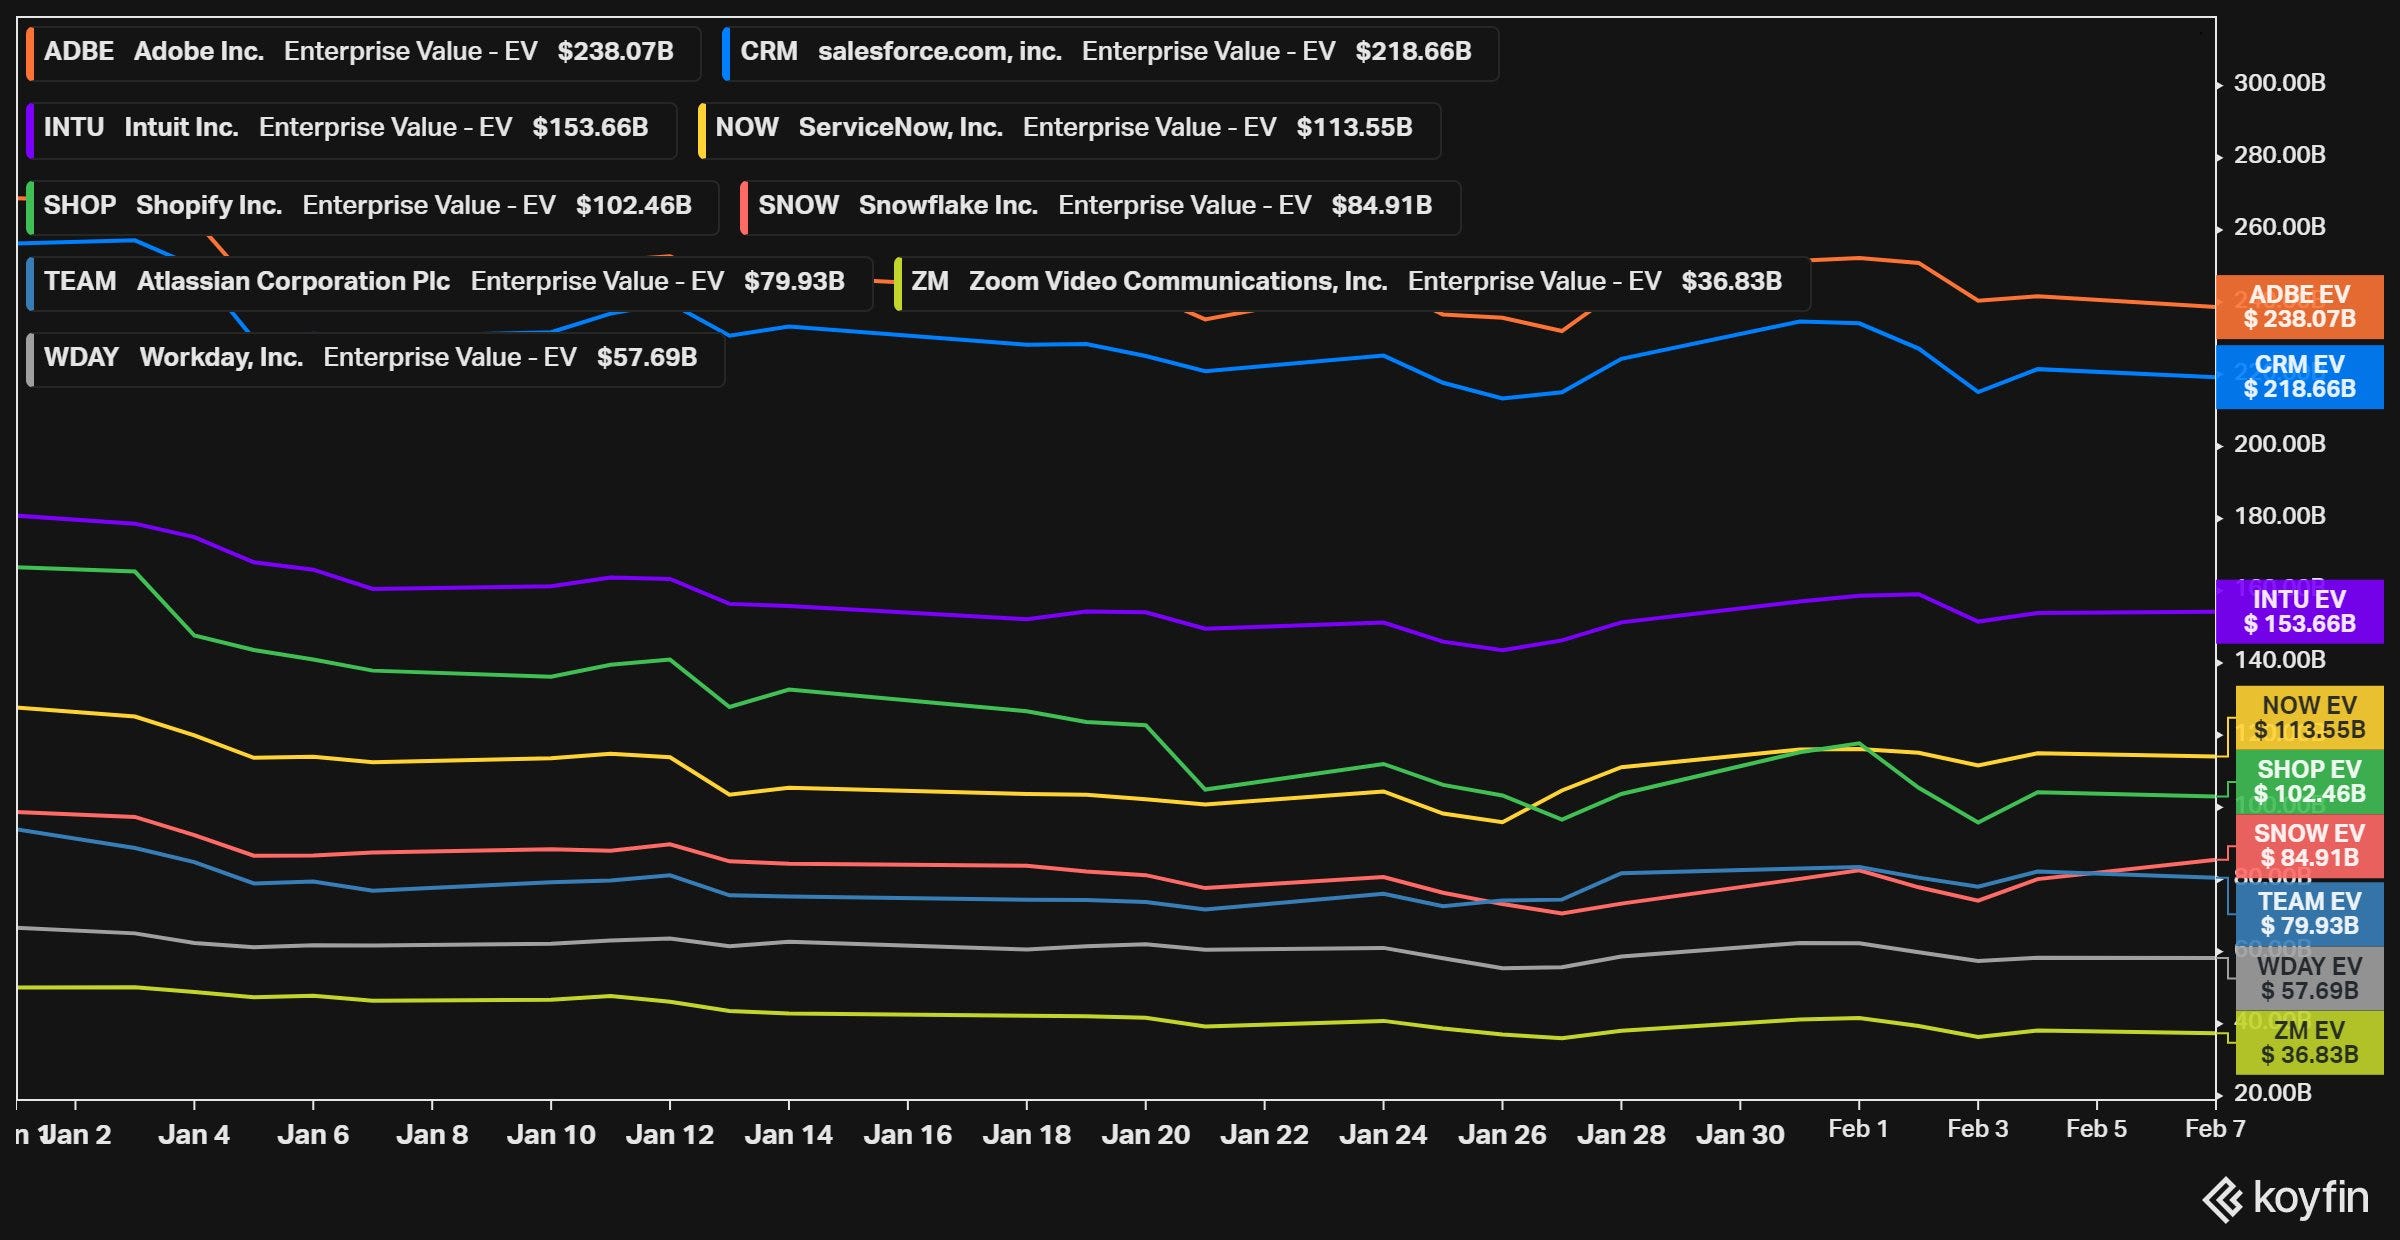Click the WDAY Workday, Inc. legend entry
The image size is (2400, 1240).
(x=375, y=358)
